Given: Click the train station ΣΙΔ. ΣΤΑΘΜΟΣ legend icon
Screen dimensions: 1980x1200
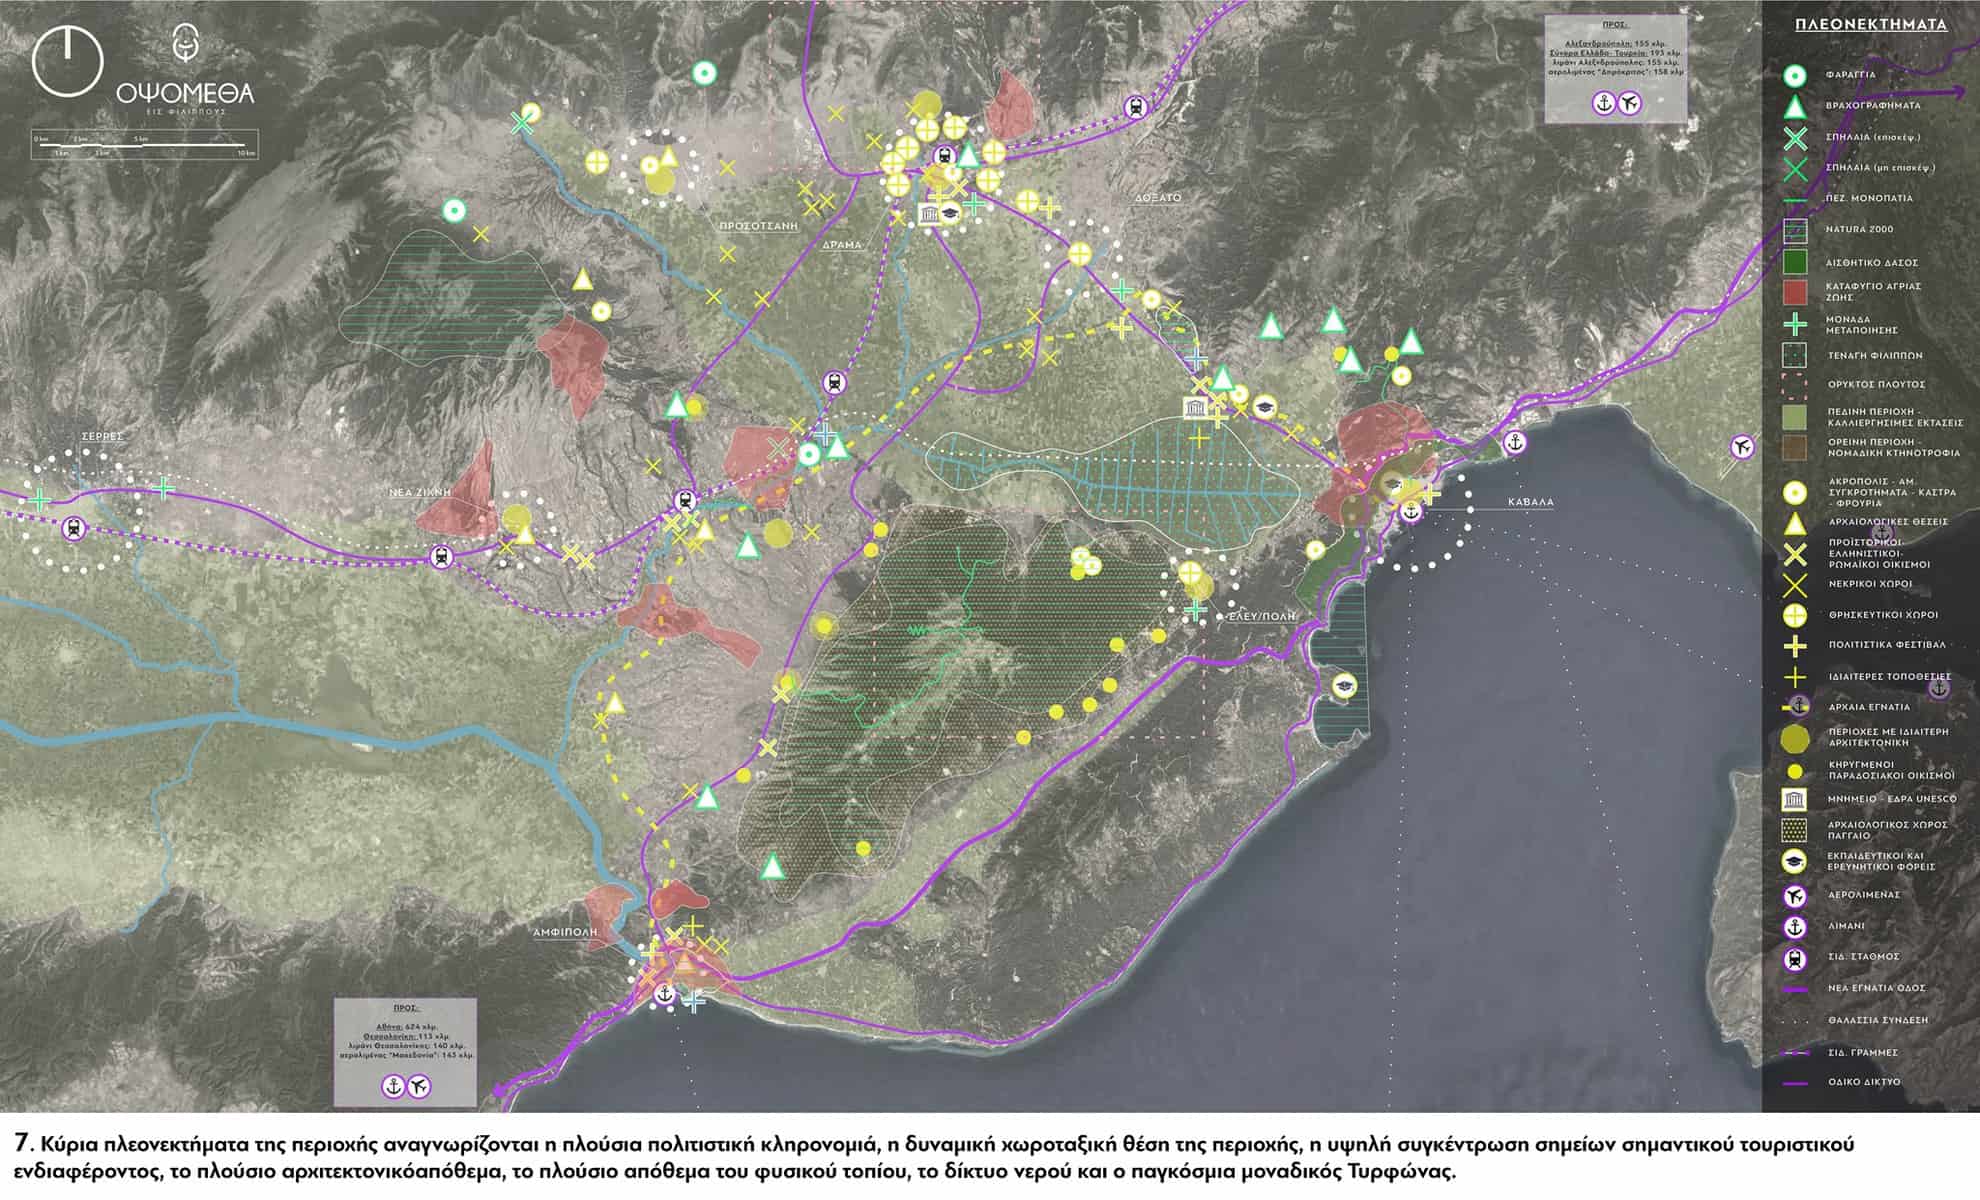Looking at the screenshot, I should (1795, 958).
